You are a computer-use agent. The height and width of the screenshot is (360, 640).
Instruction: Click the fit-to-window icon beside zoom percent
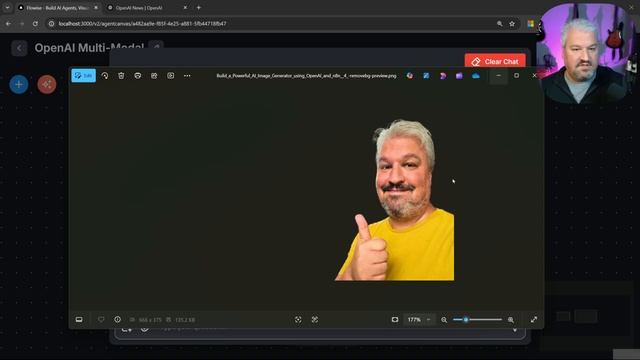click(395, 320)
